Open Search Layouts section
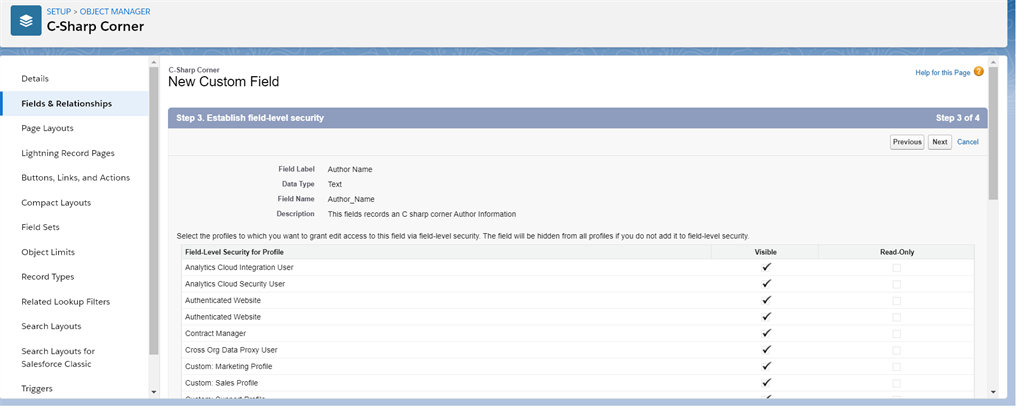 [52, 326]
